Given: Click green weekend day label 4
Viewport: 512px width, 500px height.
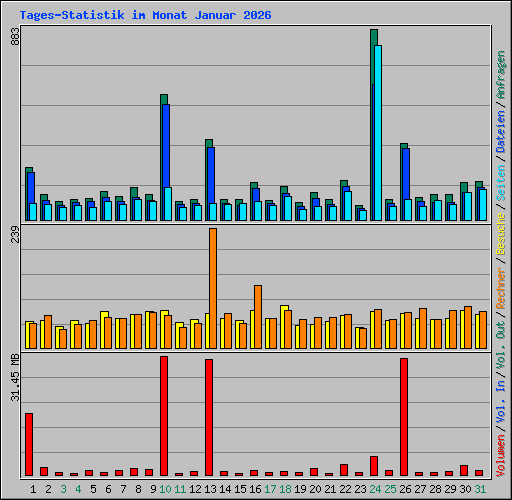Looking at the screenshot, I should [78, 489].
